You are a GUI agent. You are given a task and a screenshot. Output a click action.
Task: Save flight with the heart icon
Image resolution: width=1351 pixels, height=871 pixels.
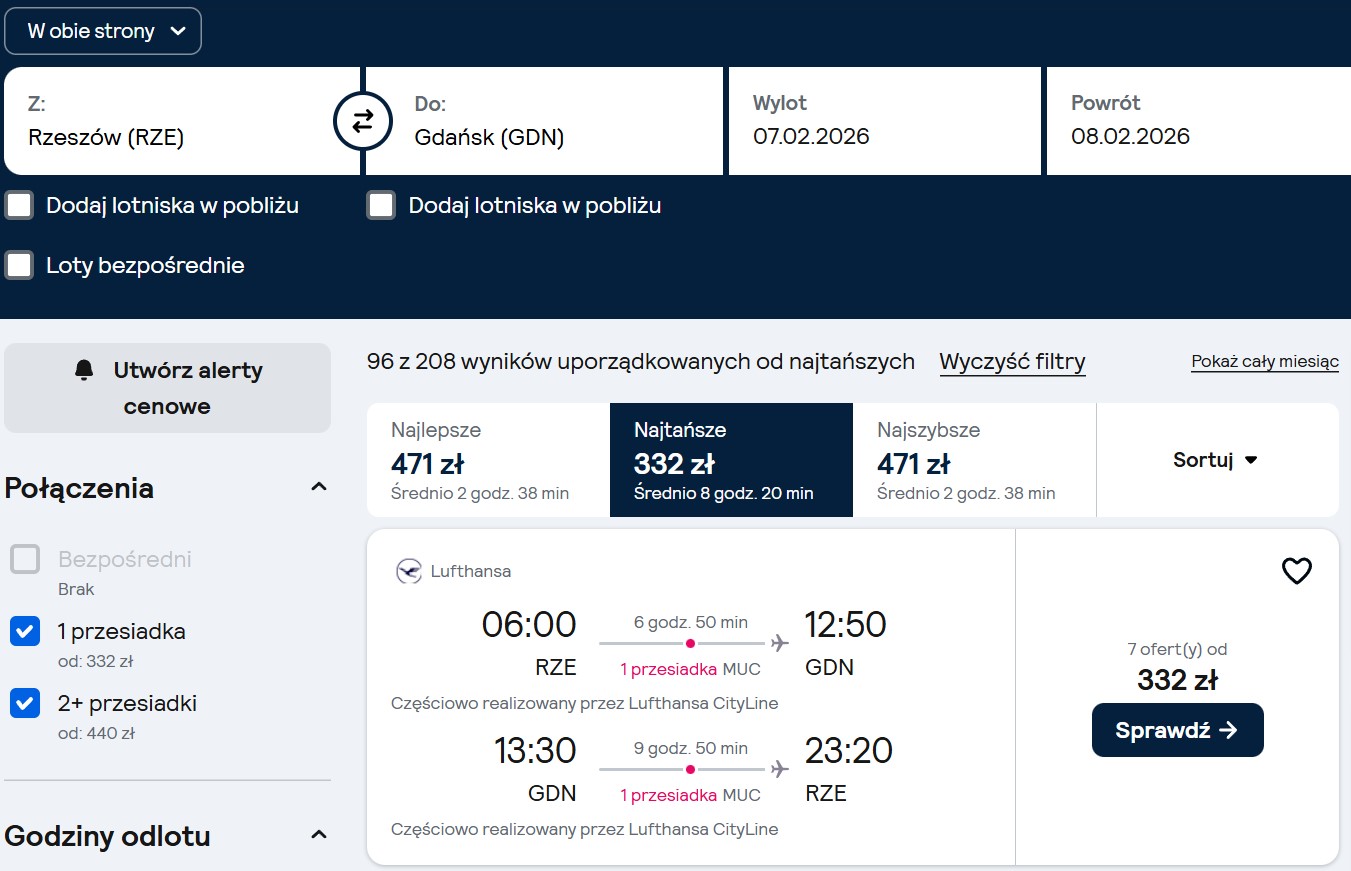pyautogui.click(x=1296, y=571)
